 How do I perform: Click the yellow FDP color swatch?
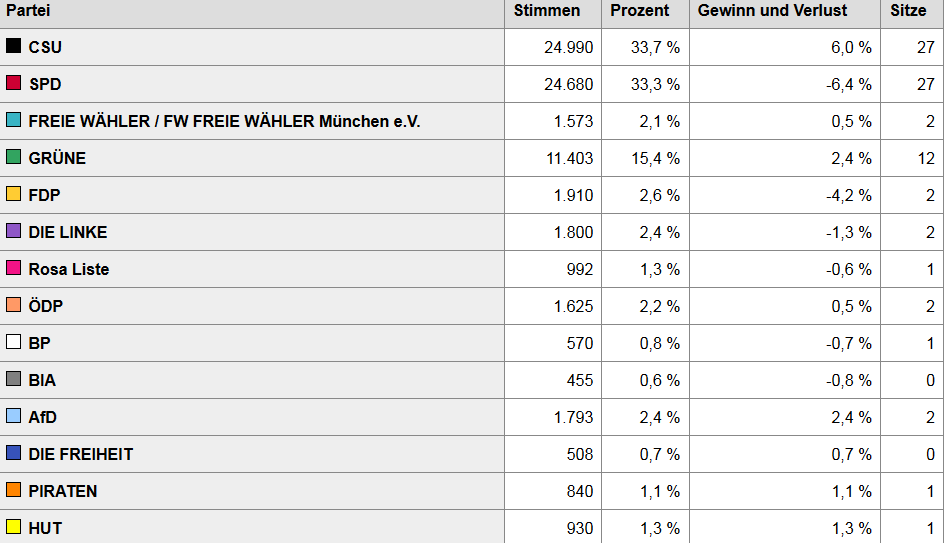coord(14,194)
